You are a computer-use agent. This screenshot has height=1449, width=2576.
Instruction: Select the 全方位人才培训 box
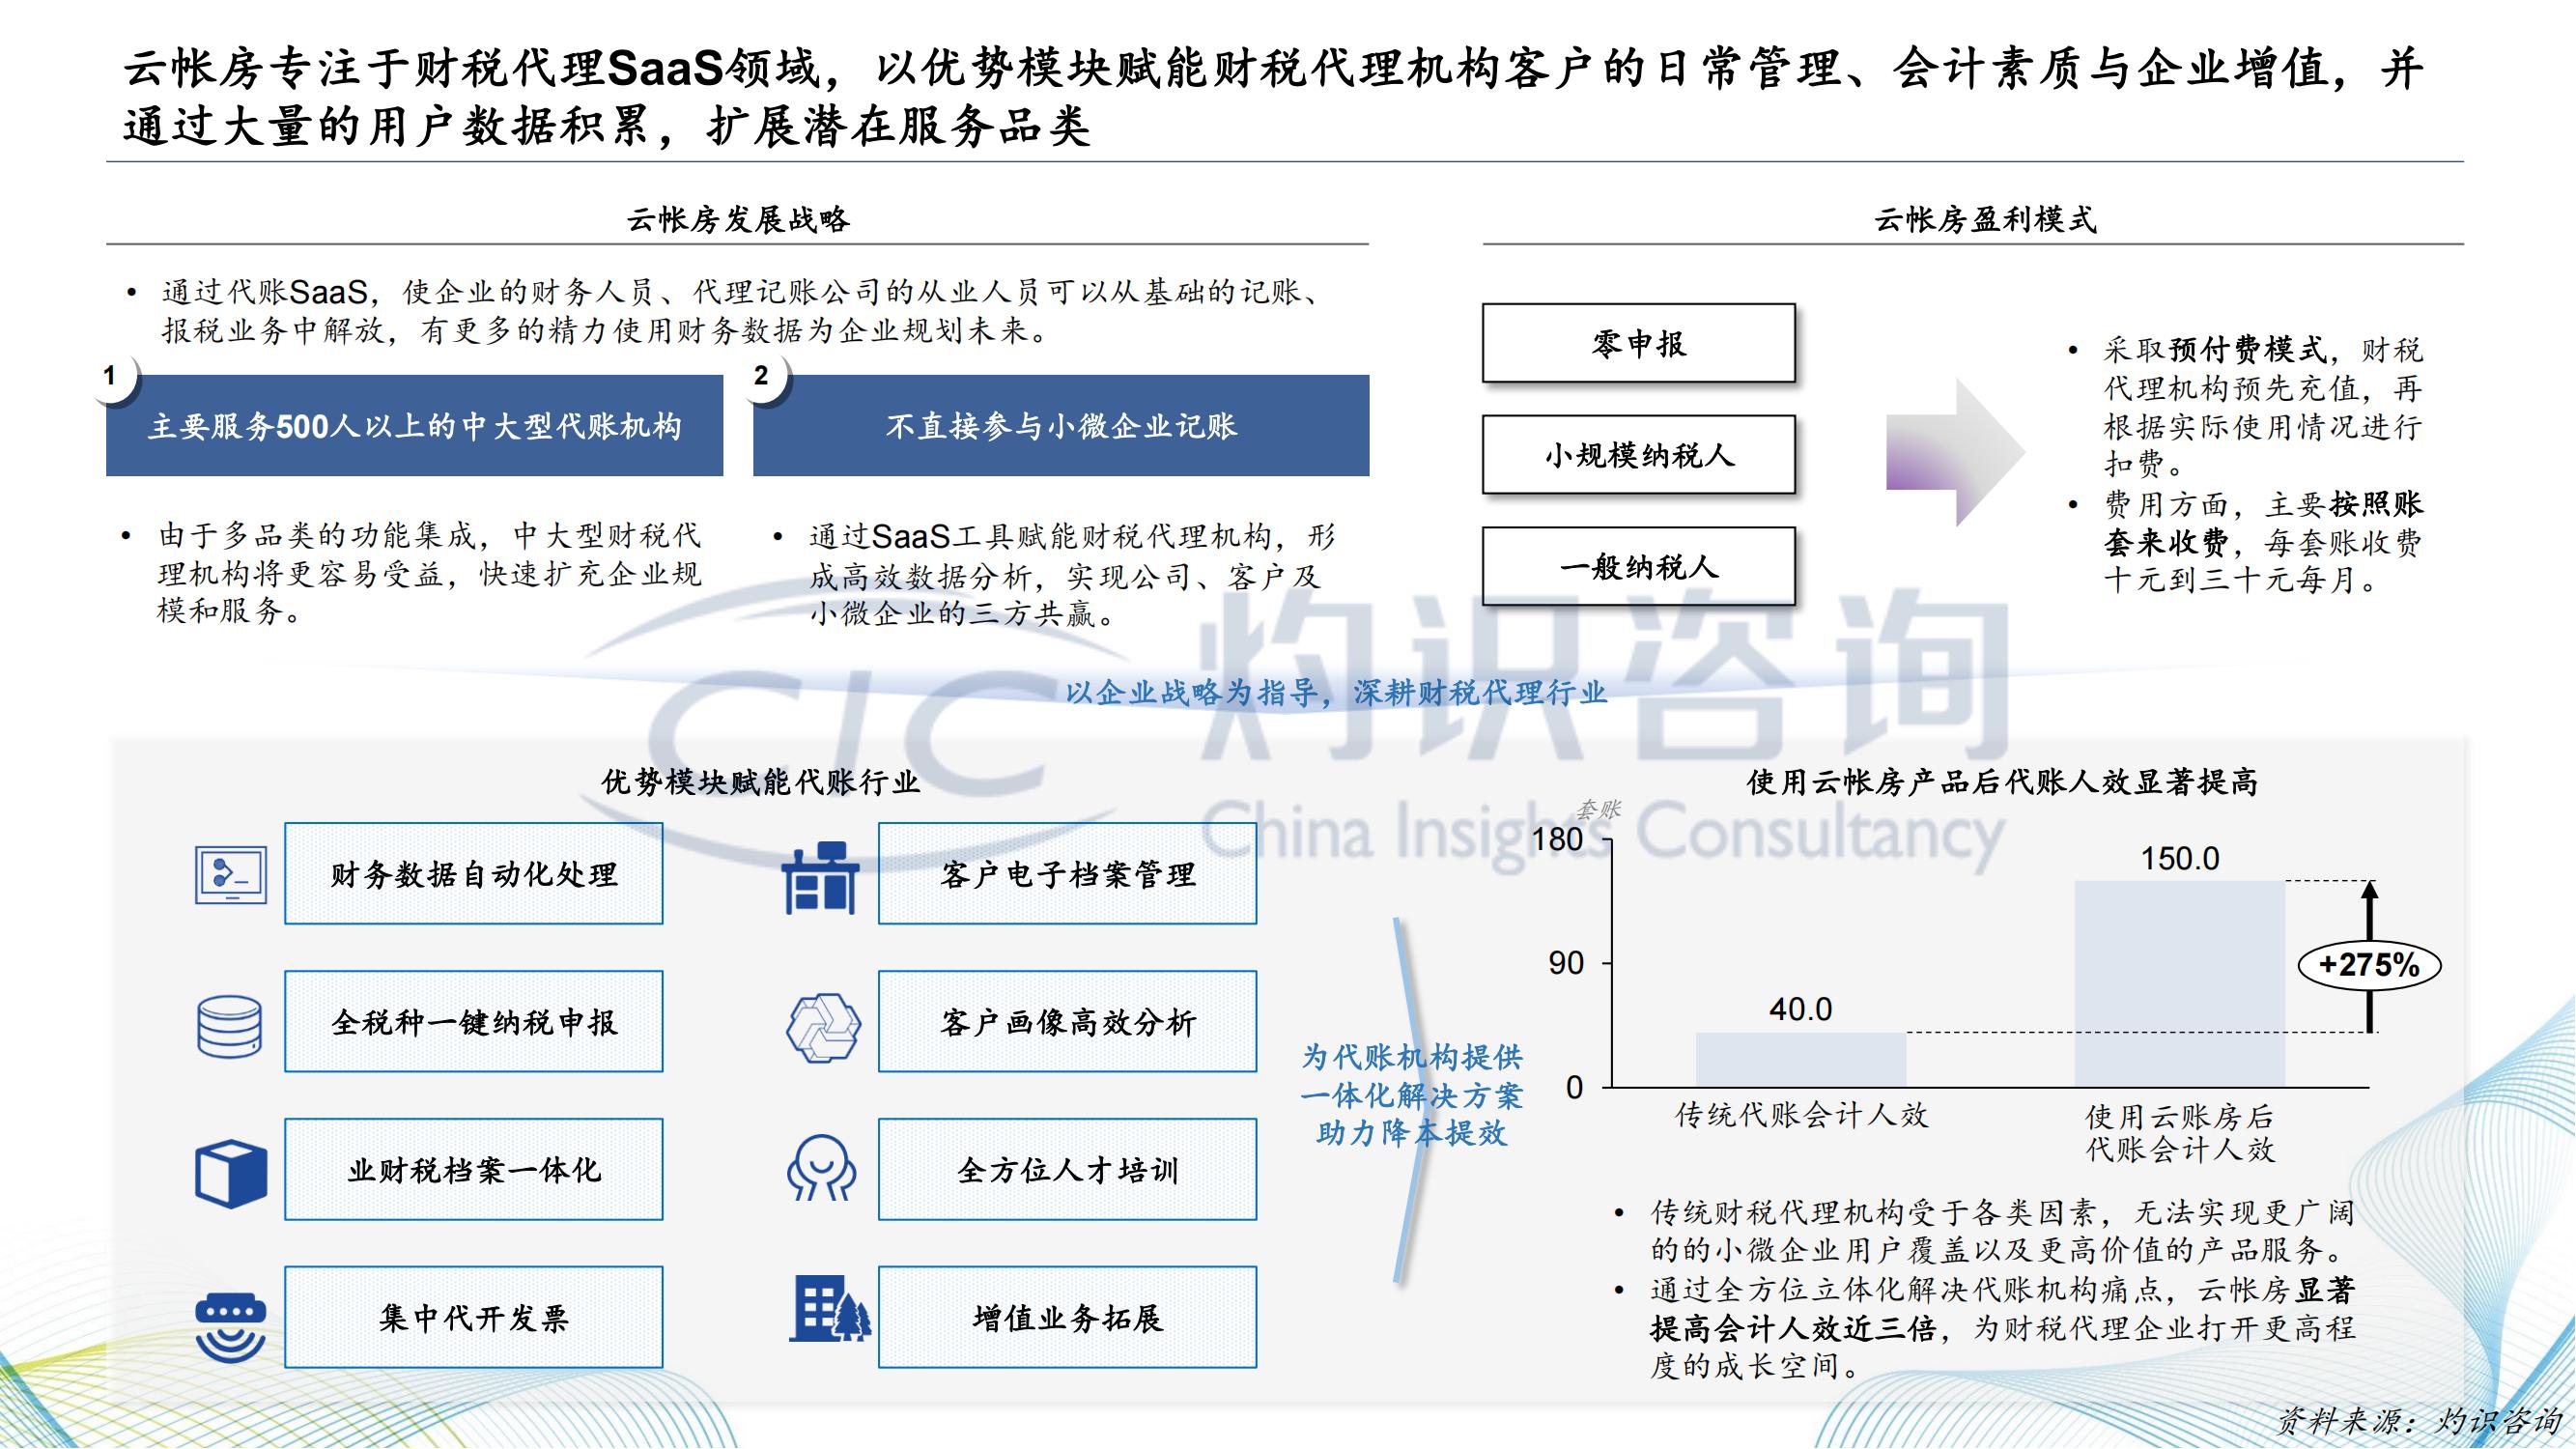click(1068, 1170)
